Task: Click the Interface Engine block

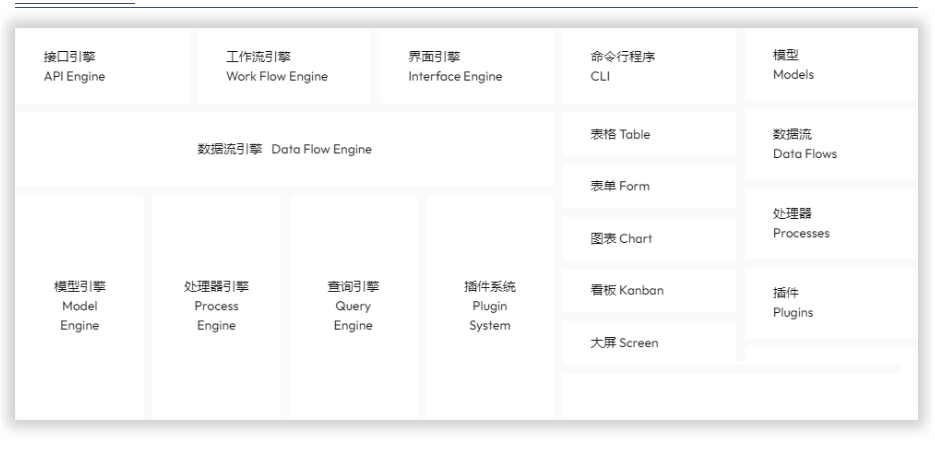Action: click(467, 66)
